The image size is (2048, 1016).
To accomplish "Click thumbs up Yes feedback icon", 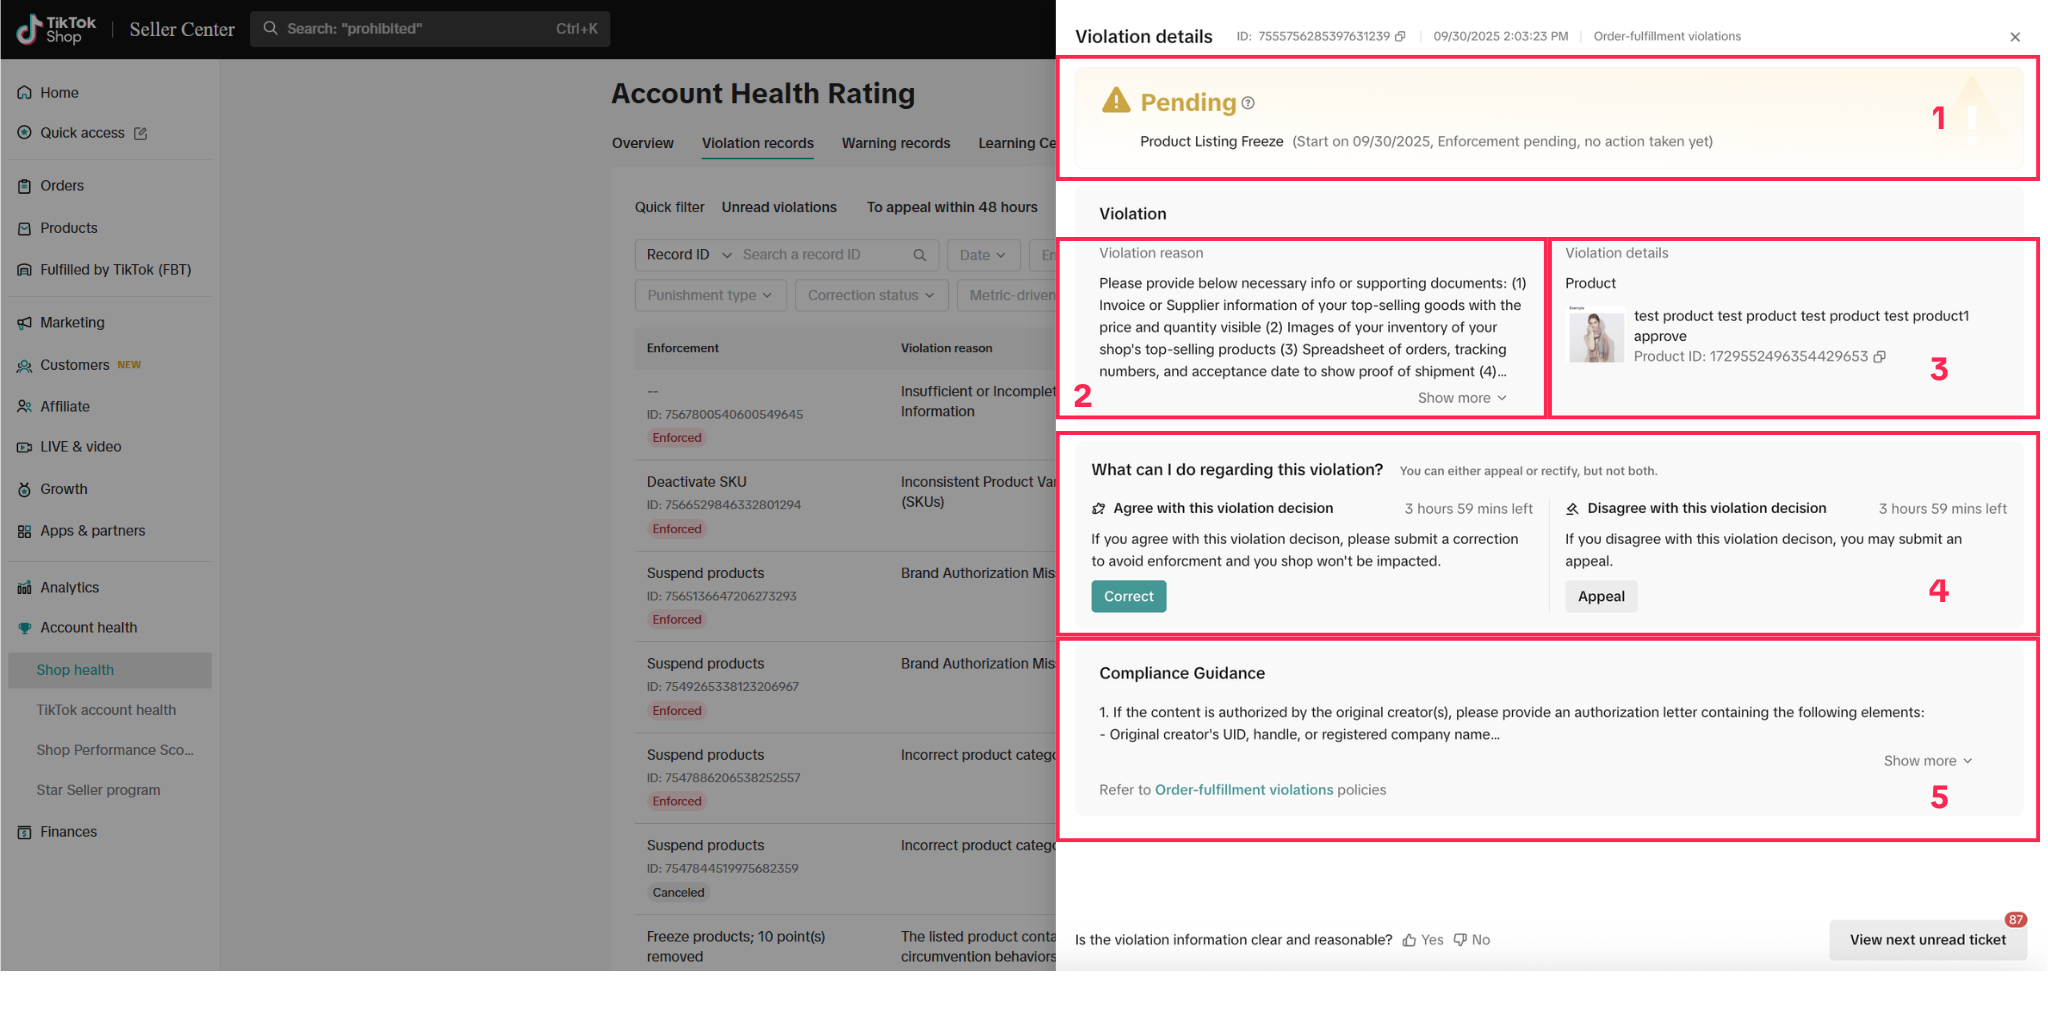I will [x=1410, y=940].
